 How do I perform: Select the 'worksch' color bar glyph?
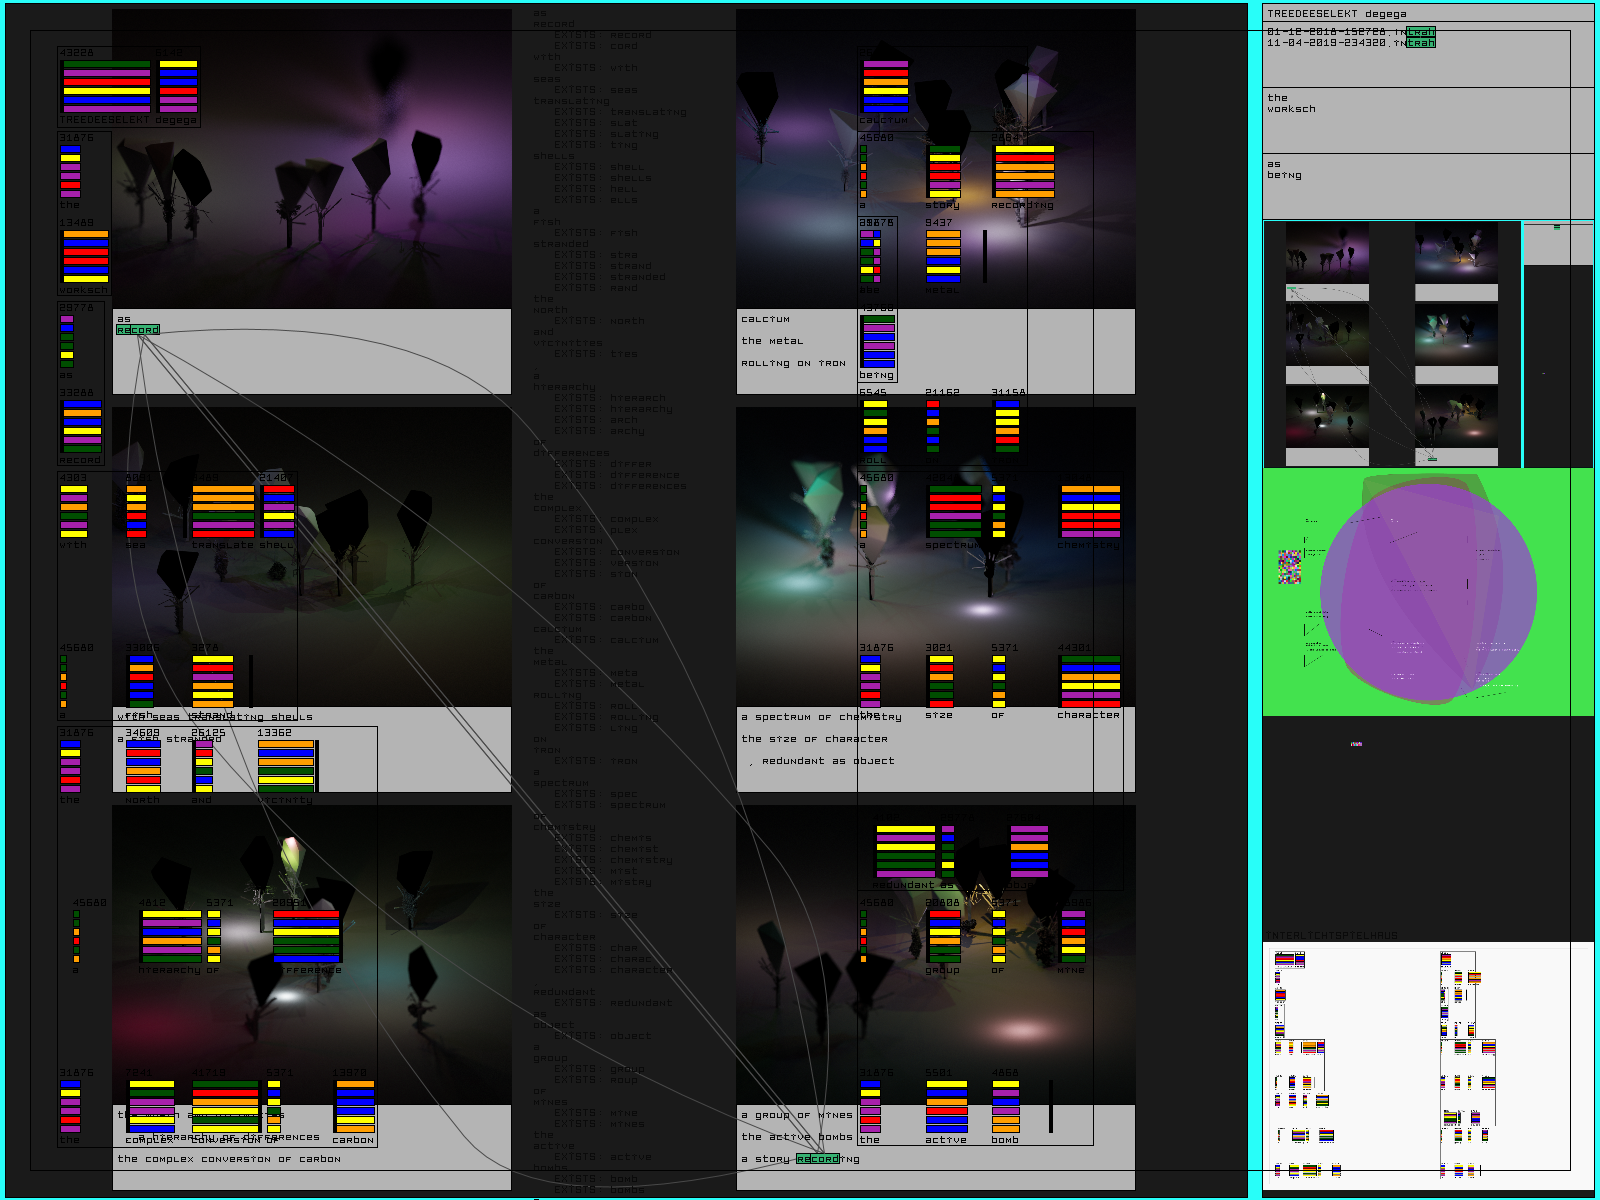[x=85, y=258]
